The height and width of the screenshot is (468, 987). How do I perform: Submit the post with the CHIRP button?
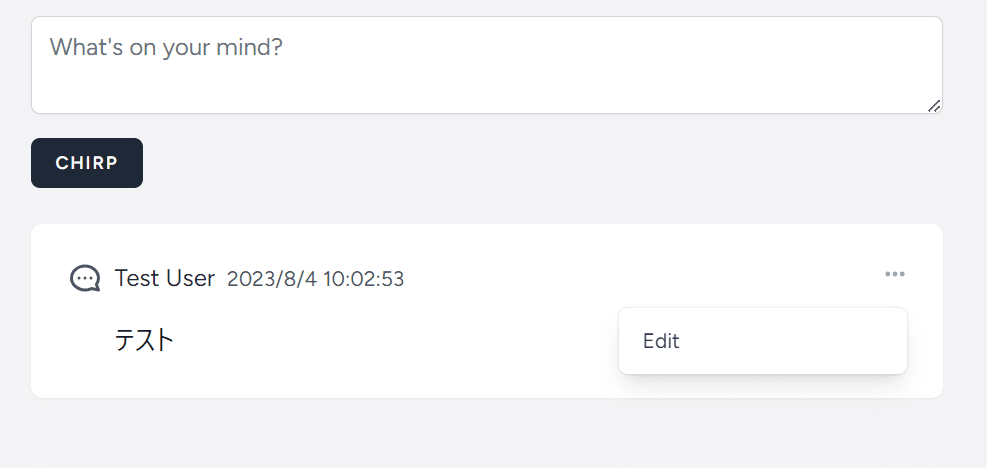pos(87,163)
